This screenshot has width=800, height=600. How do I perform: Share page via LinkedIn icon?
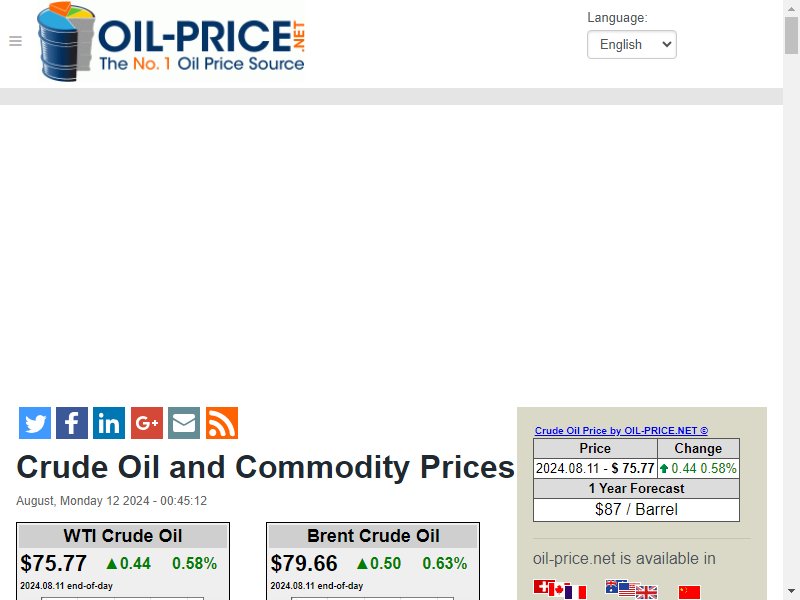tap(109, 423)
